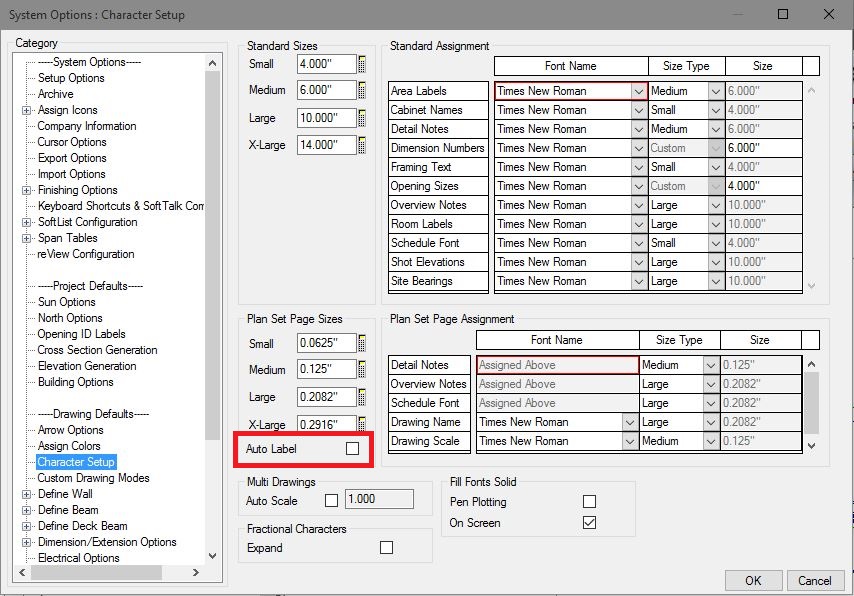Image resolution: width=854 pixels, height=596 pixels.
Task: Click the keypad icon for Small plan set page size
Action: point(361,342)
